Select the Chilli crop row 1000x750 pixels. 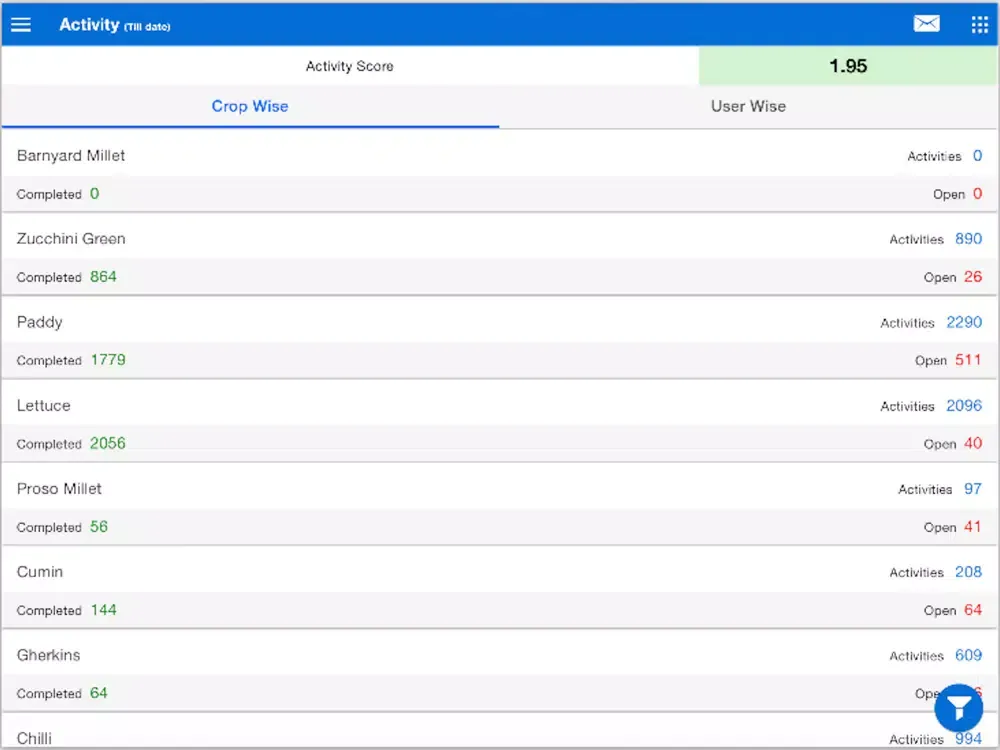(500, 732)
